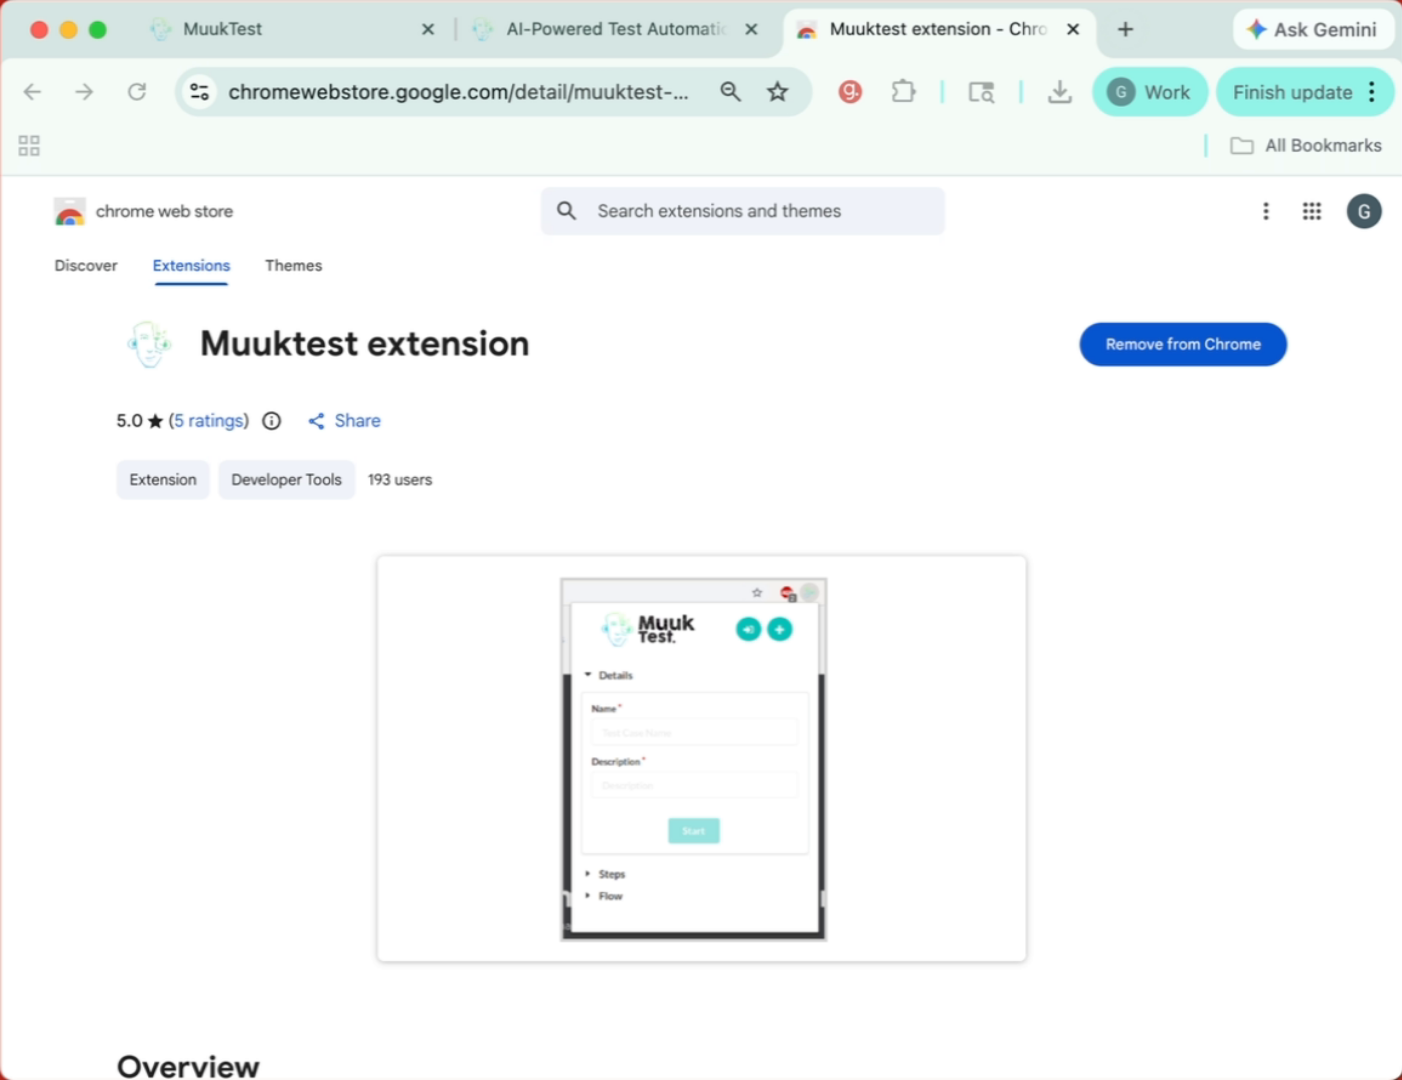Open the apps grid in bookmarks bar
Image resolution: width=1402 pixels, height=1080 pixels.
pyautogui.click(x=29, y=146)
